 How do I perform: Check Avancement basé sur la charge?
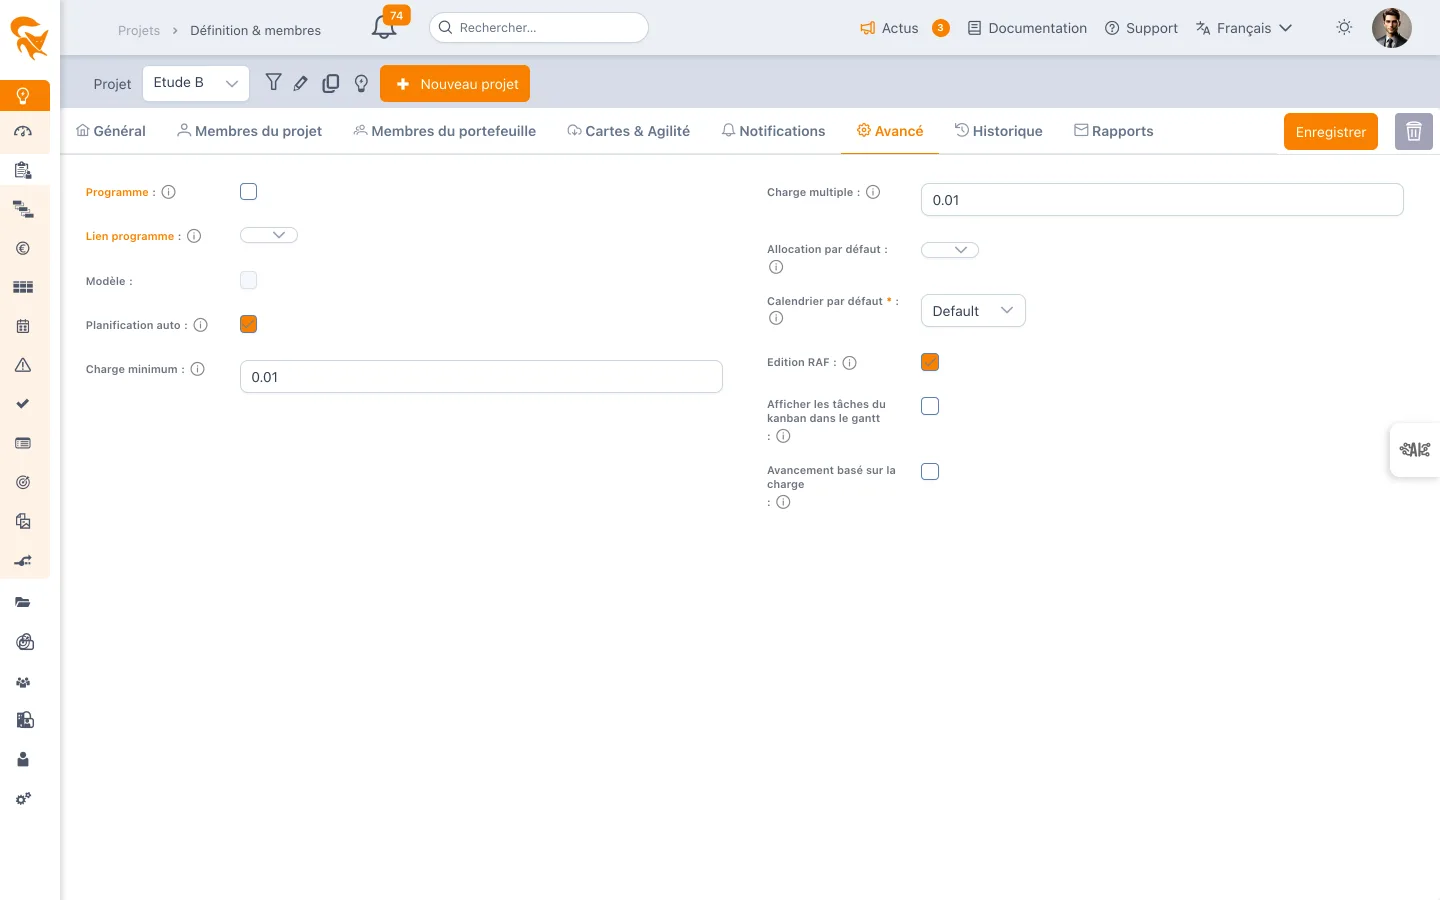(x=930, y=472)
